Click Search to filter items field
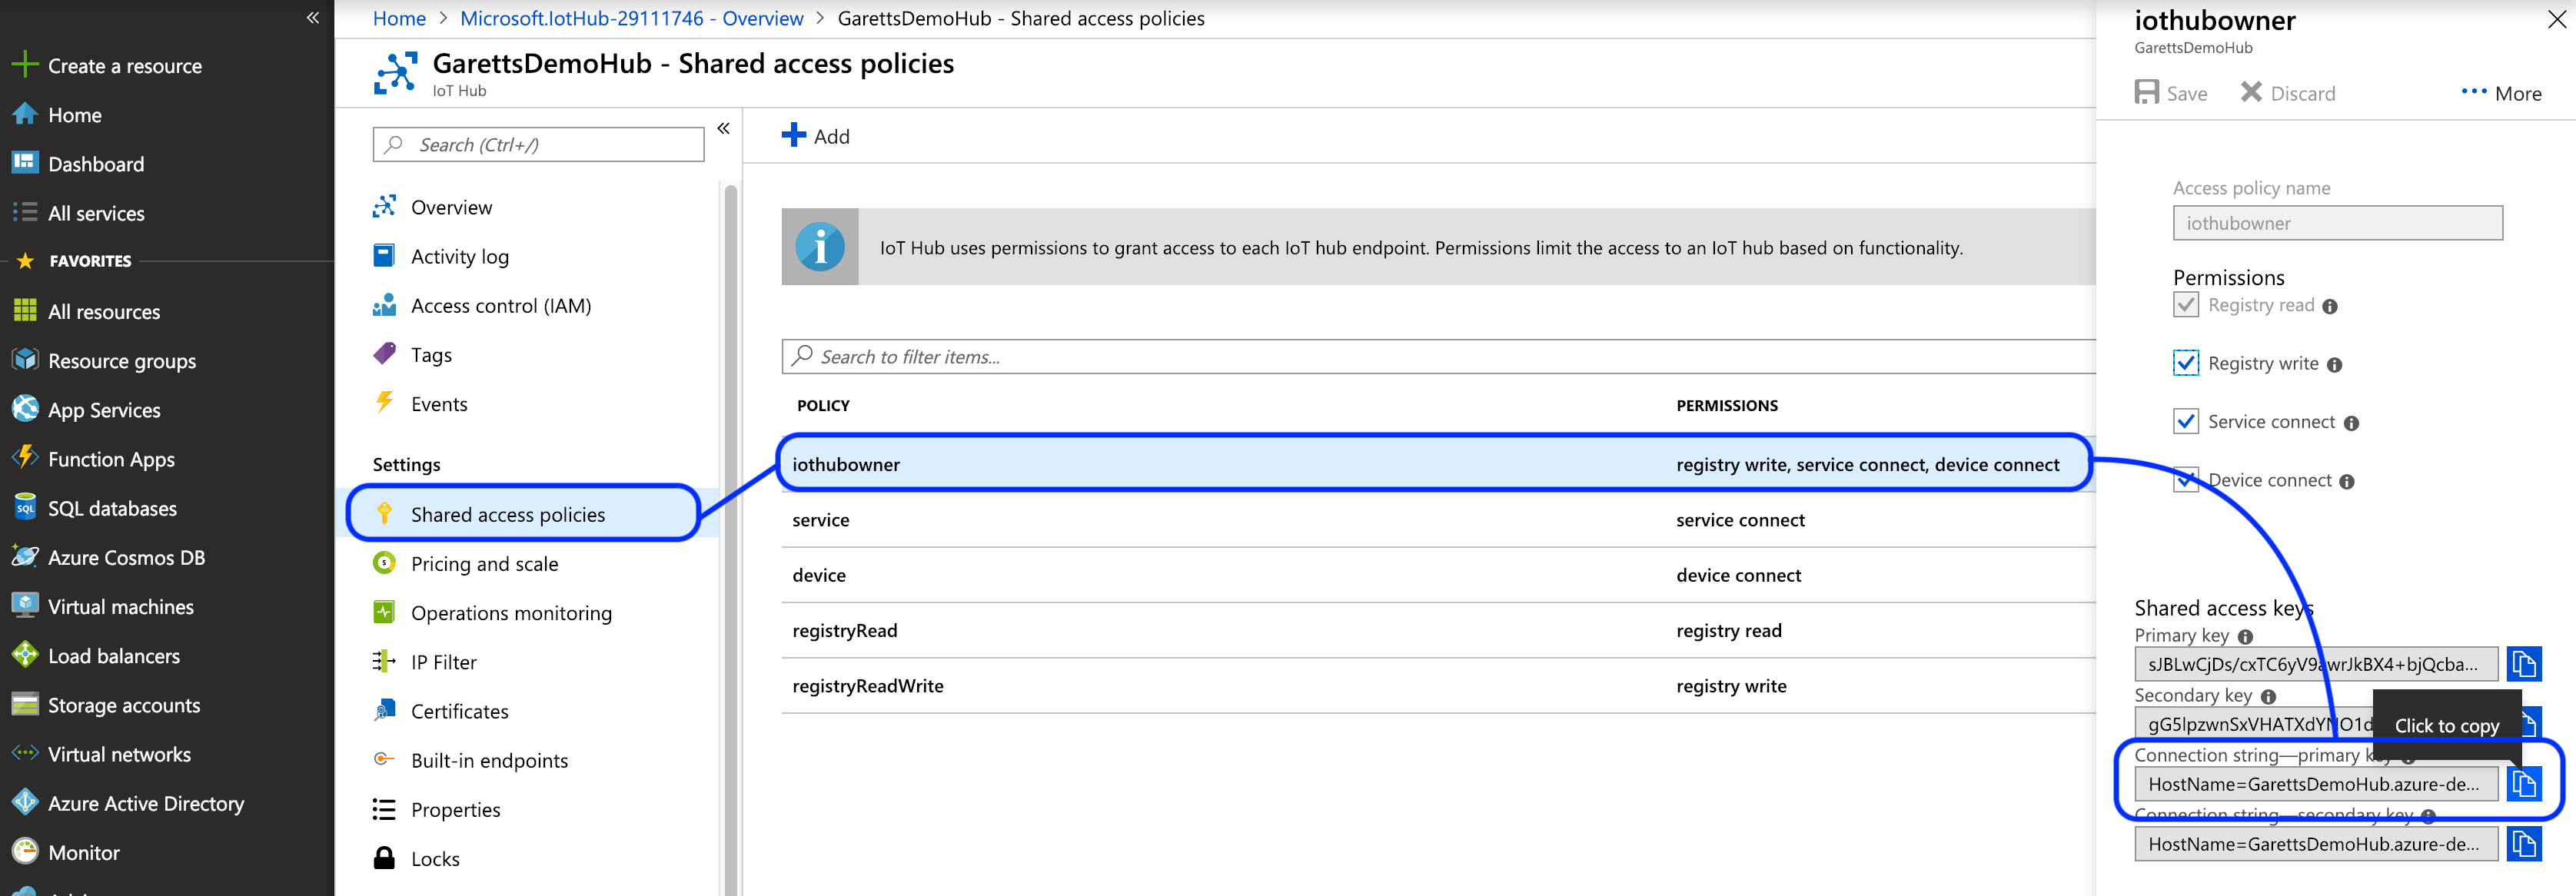 [x=1438, y=357]
